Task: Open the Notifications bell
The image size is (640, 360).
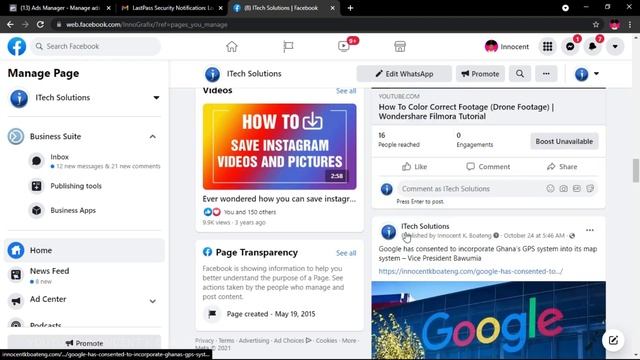Action: (593, 47)
